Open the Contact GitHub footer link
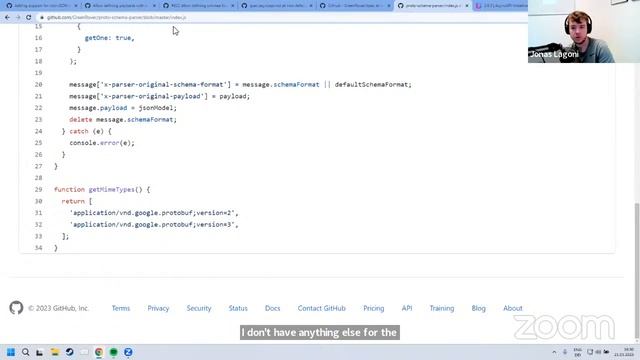Screen dimensions: 640x360 322,308
